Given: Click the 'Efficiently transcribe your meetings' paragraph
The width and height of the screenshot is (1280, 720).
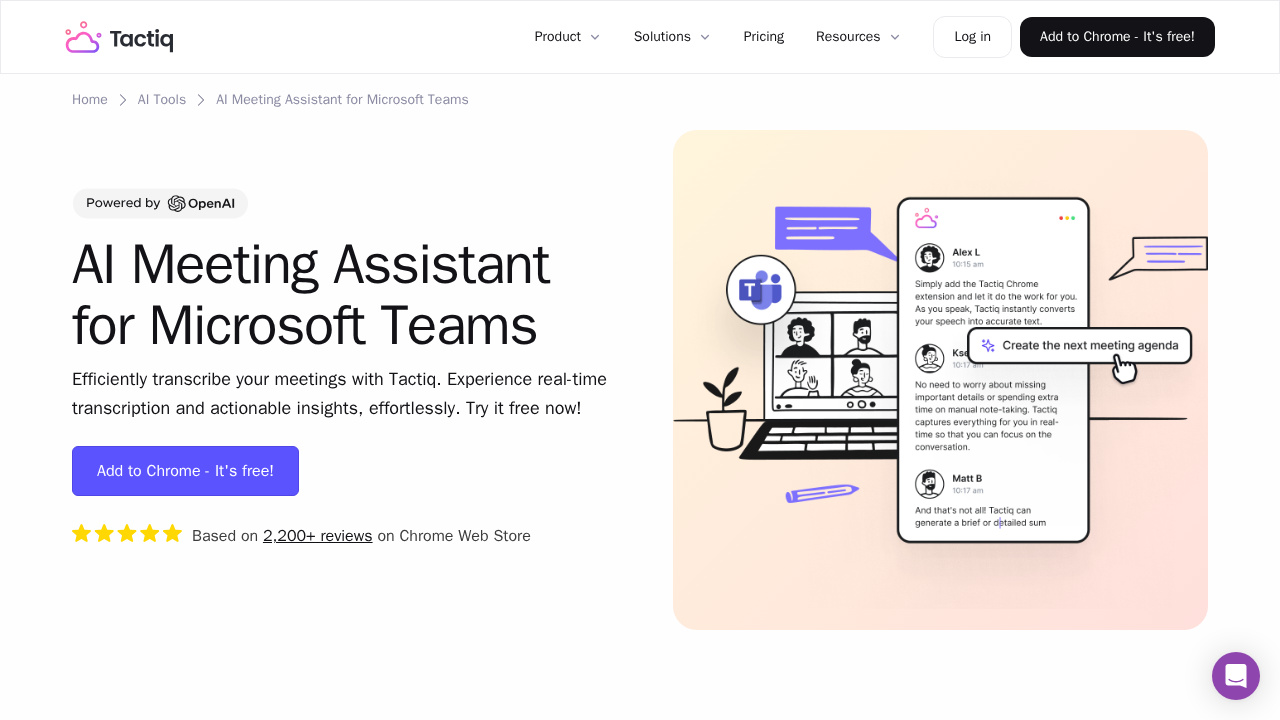Looking at the screenshot, I should 339,394.
